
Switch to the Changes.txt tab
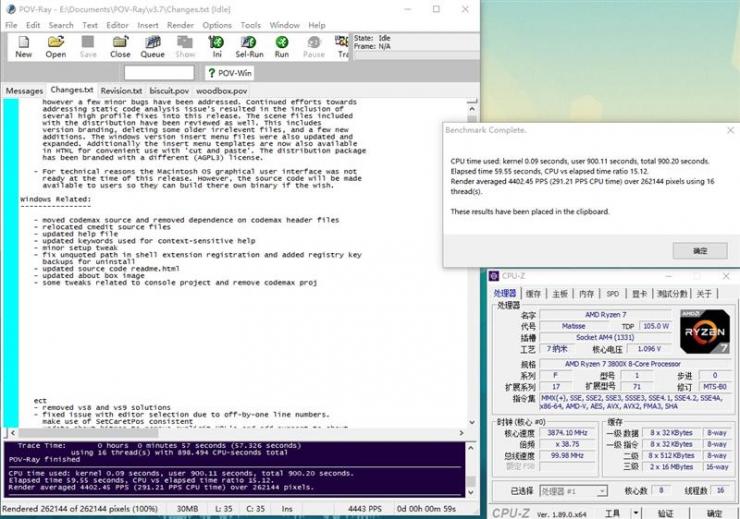72,90
